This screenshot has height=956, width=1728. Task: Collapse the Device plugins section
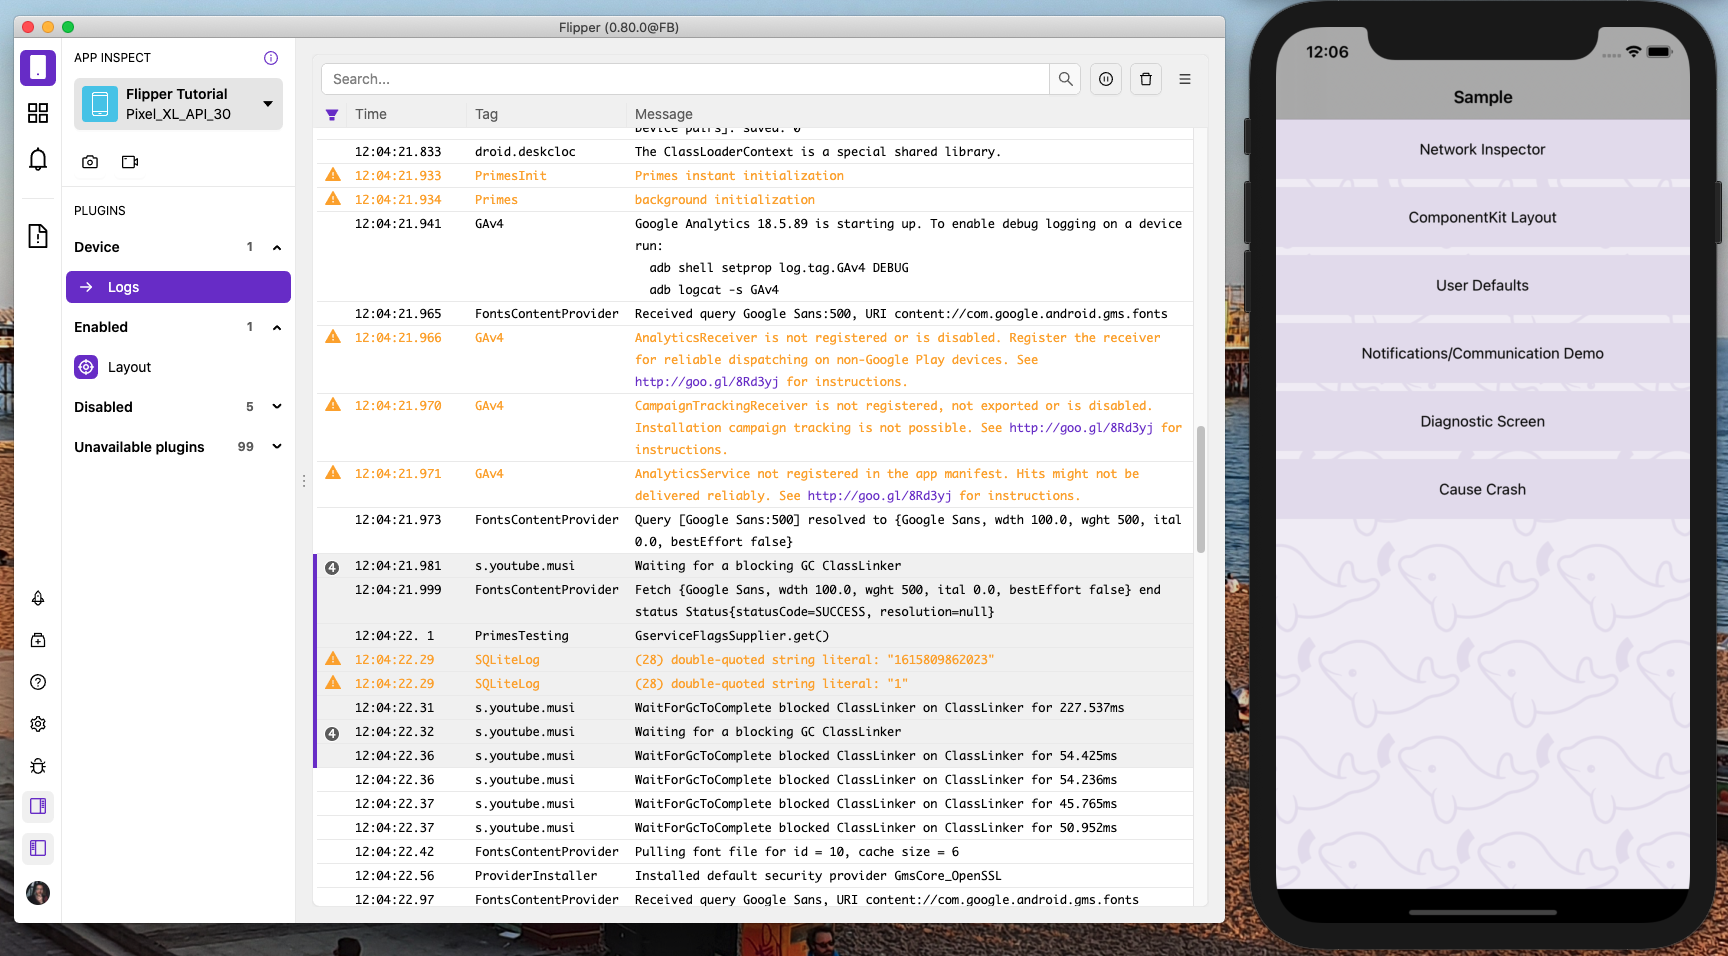(277, 247)
